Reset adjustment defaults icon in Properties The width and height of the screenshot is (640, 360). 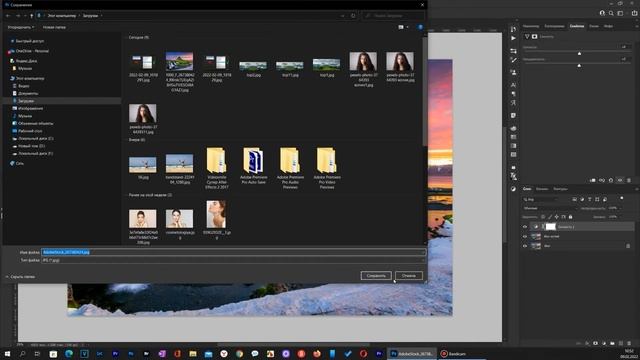(x=611, y=180)
